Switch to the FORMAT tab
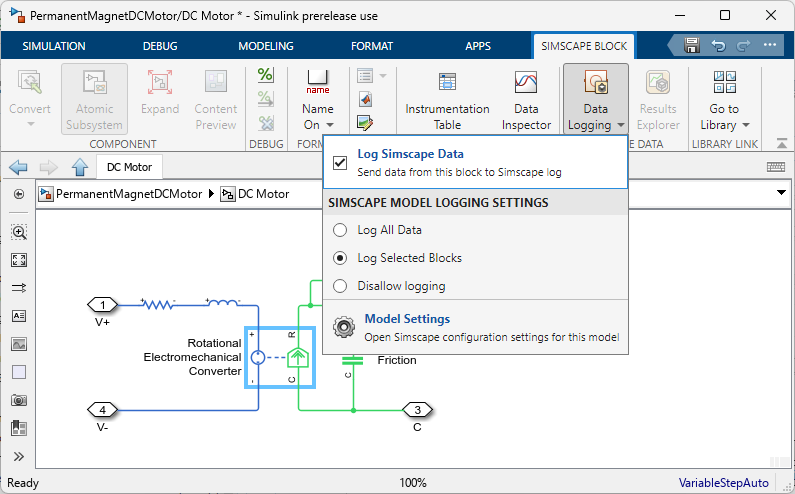795x494 pixels. pos(372,46)
